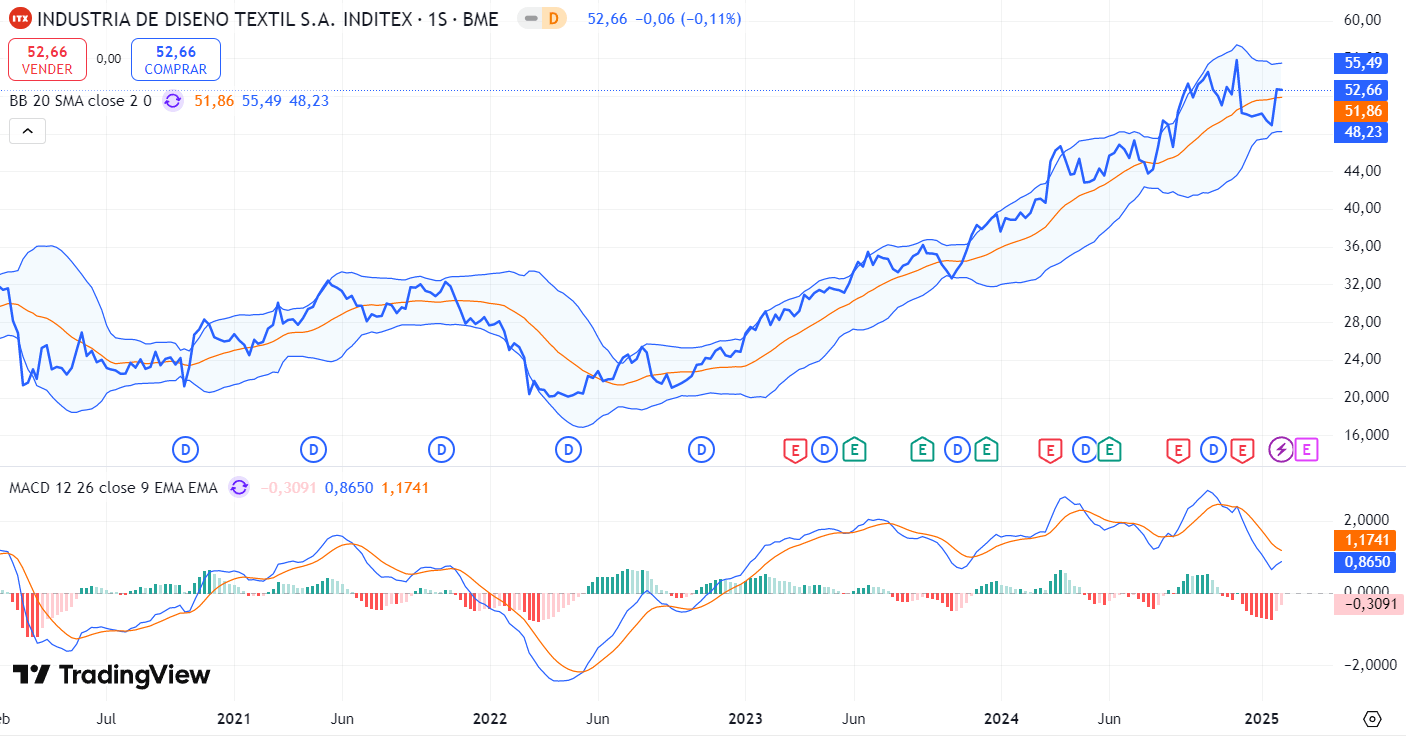Click the 36,00 price scale label
This screenshot has width=1406, height=736.
(1361, 246)
